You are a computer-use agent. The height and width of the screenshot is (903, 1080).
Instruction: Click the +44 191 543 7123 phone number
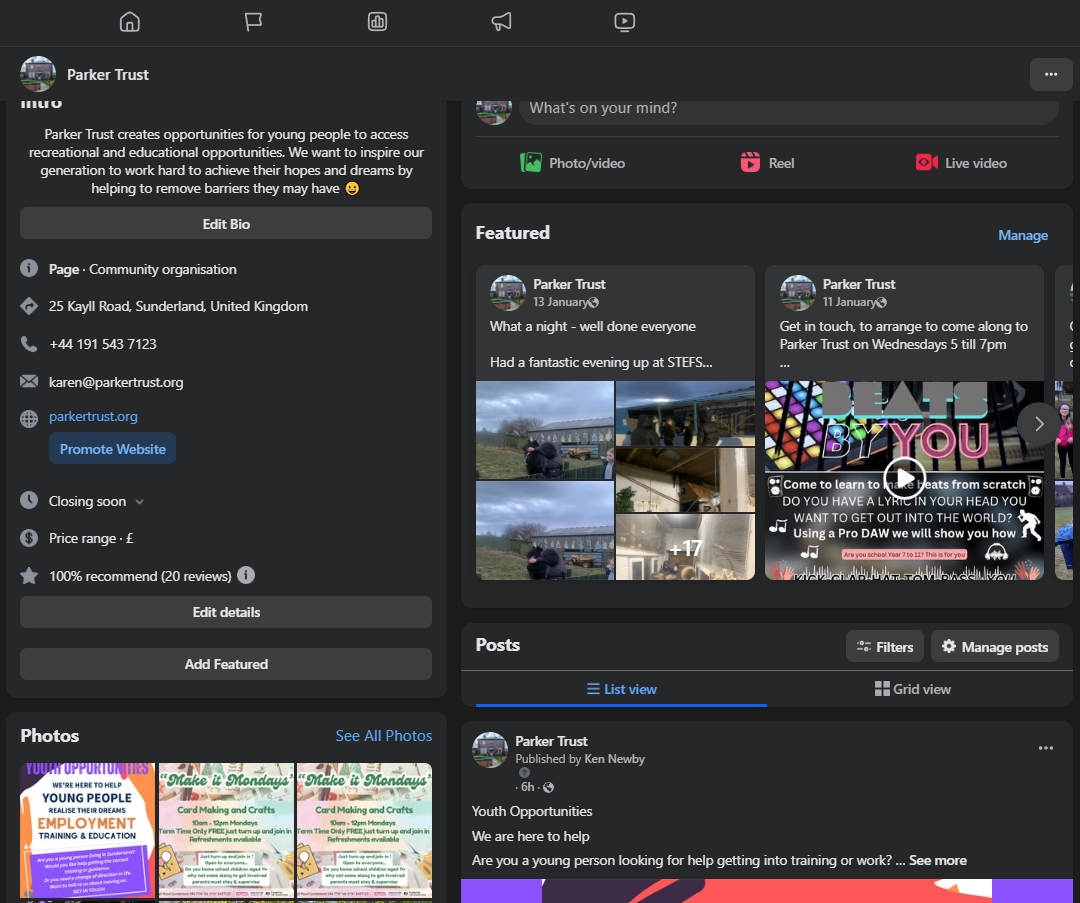(x=103, y=344)
